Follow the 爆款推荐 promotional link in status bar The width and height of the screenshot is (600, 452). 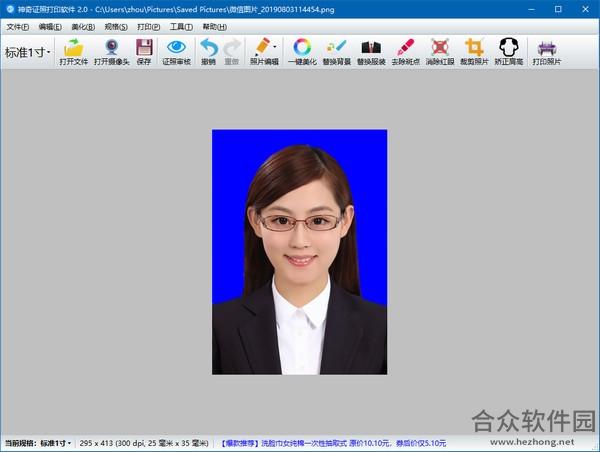[334, 443]
